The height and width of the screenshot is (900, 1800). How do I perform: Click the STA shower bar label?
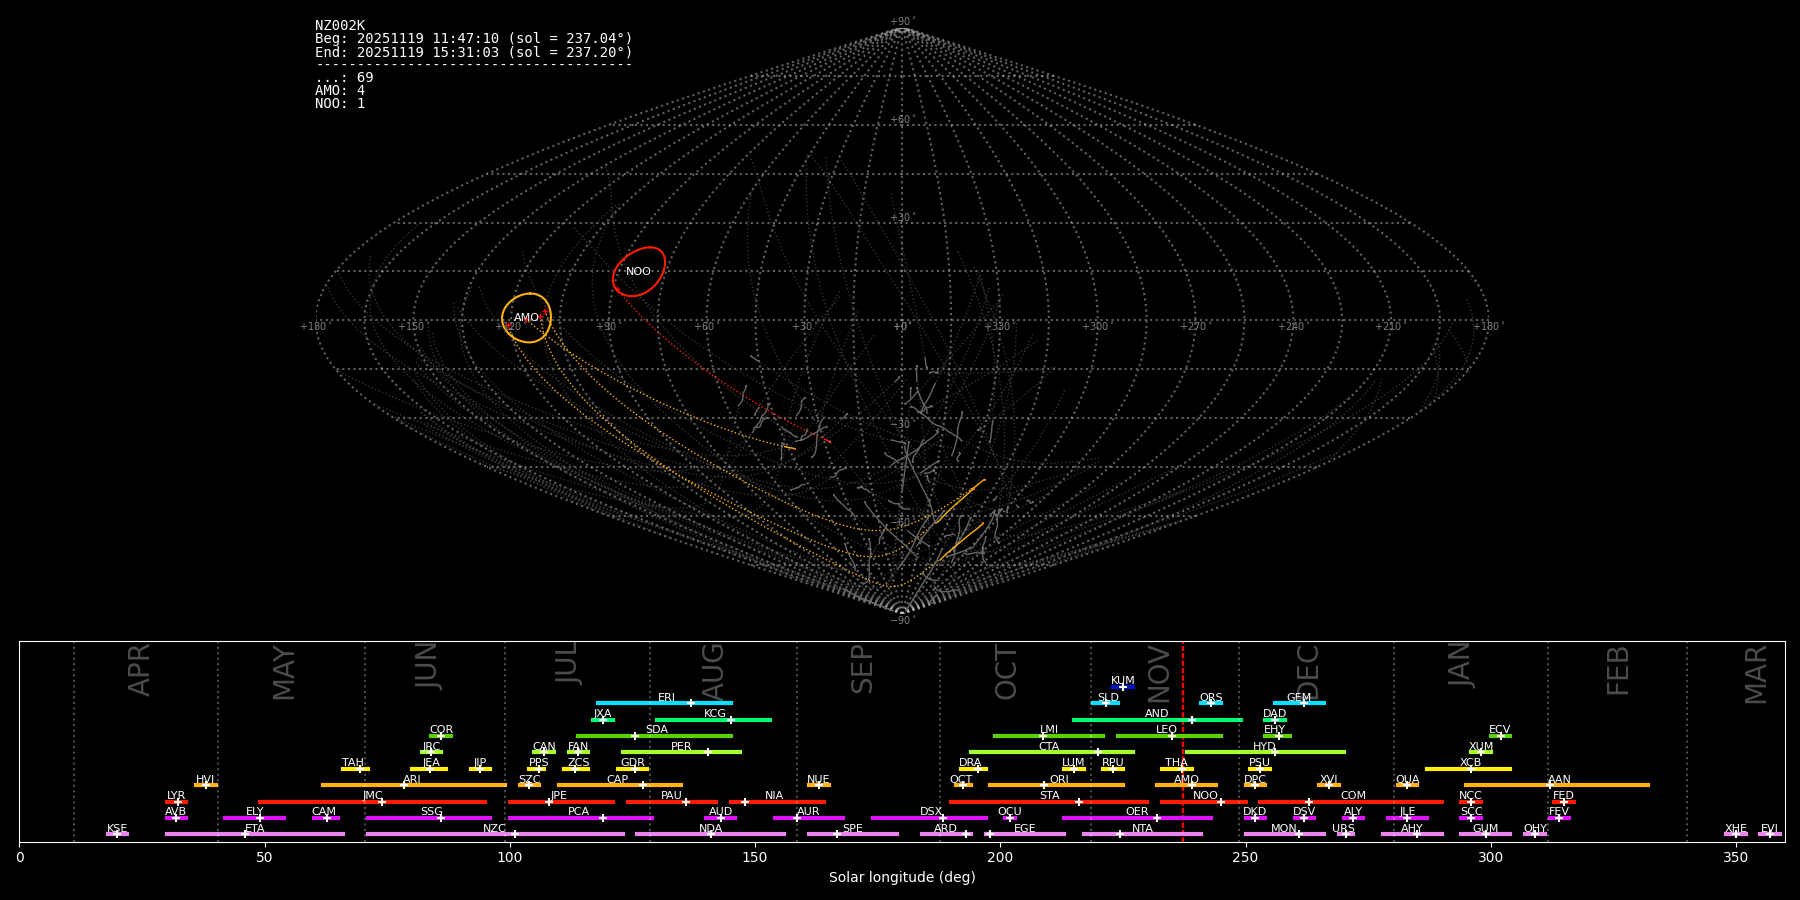coord(1050,796)
